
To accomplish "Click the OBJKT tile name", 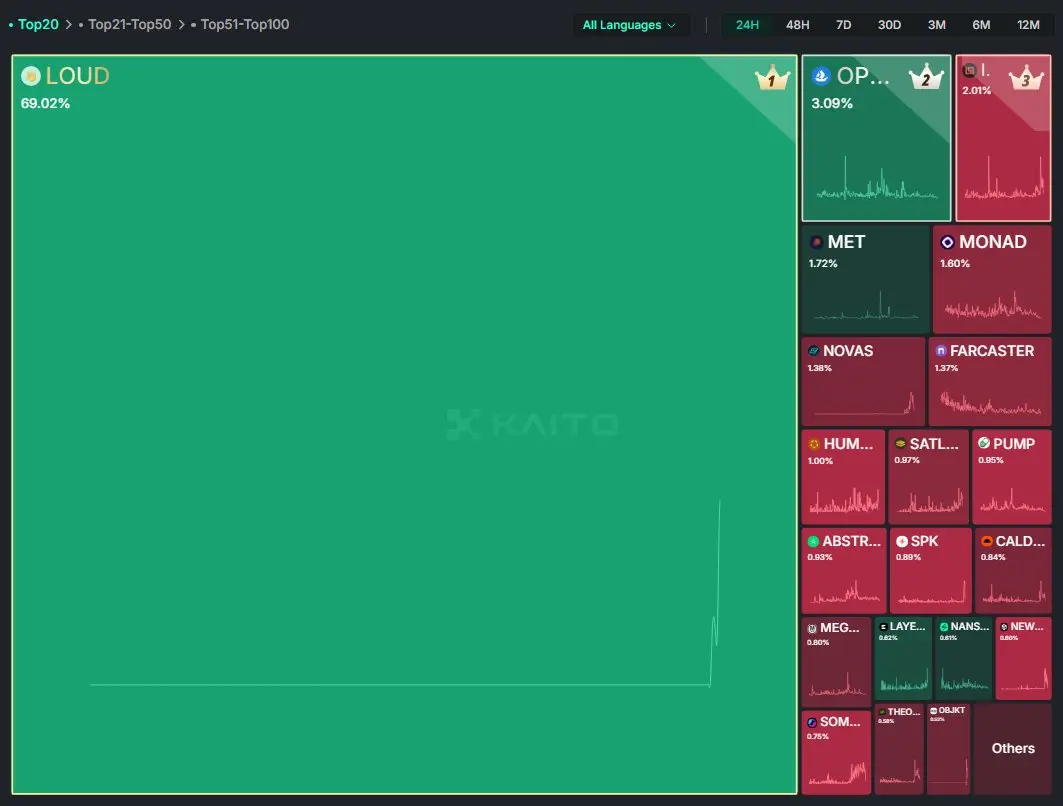I will (x=951, y=710).
